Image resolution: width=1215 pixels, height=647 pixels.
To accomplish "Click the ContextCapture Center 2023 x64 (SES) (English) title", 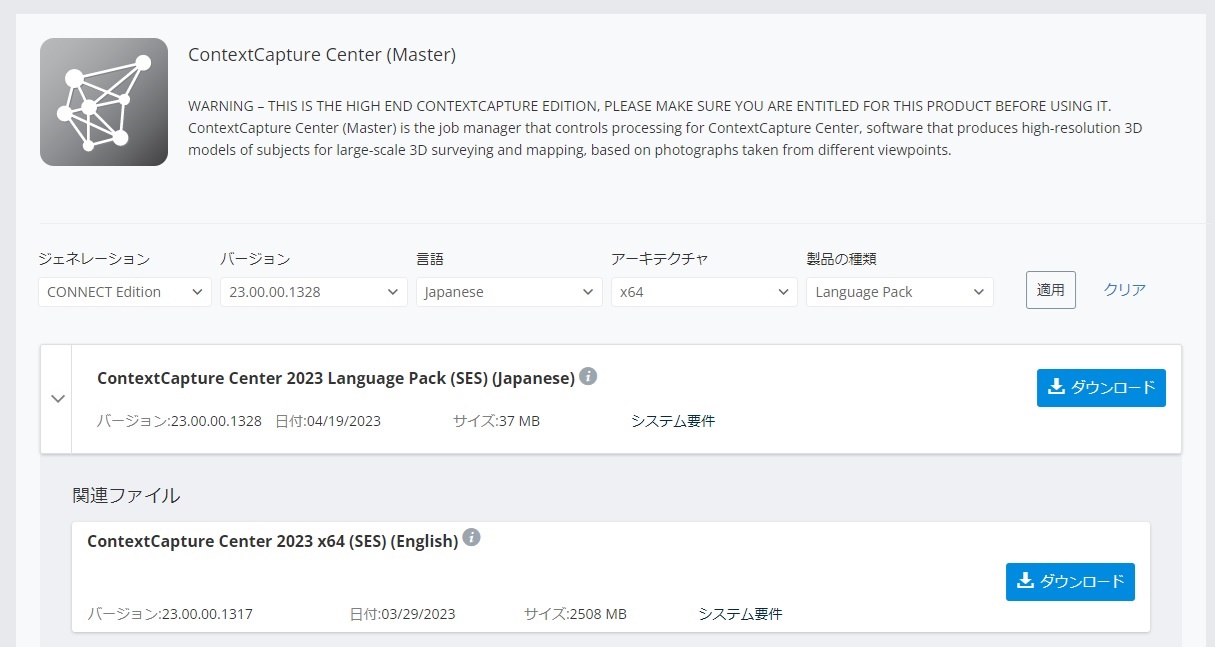I will pyautogui.click(x=272, y=541).
